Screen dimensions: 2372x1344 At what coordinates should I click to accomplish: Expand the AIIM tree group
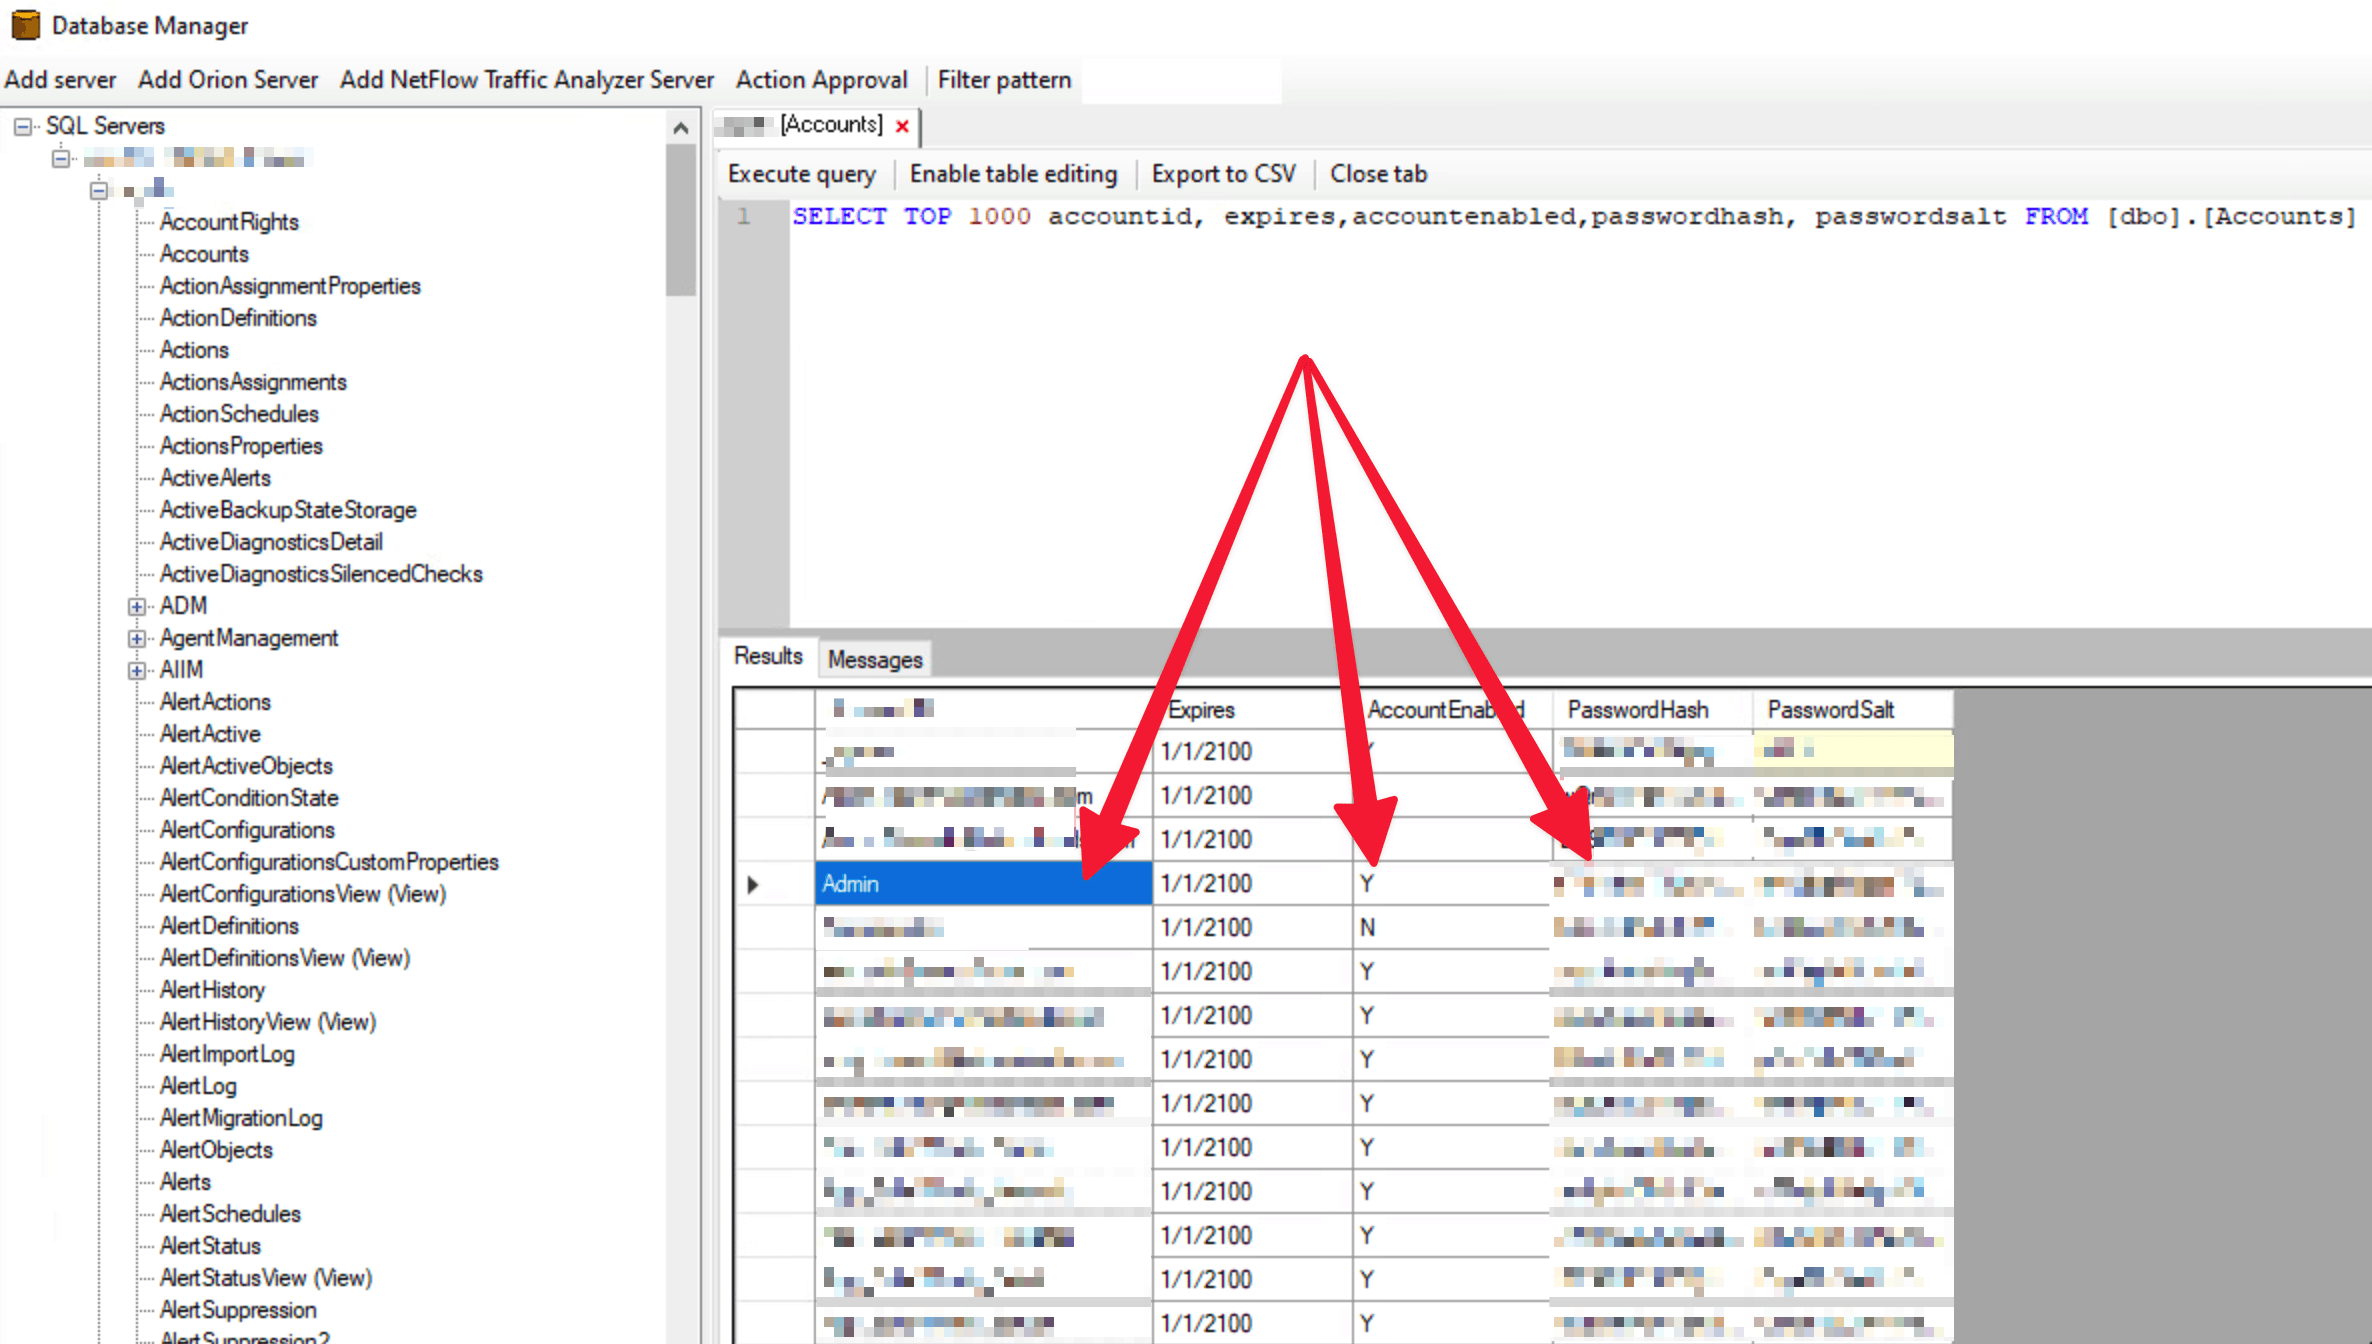(137, 670)
